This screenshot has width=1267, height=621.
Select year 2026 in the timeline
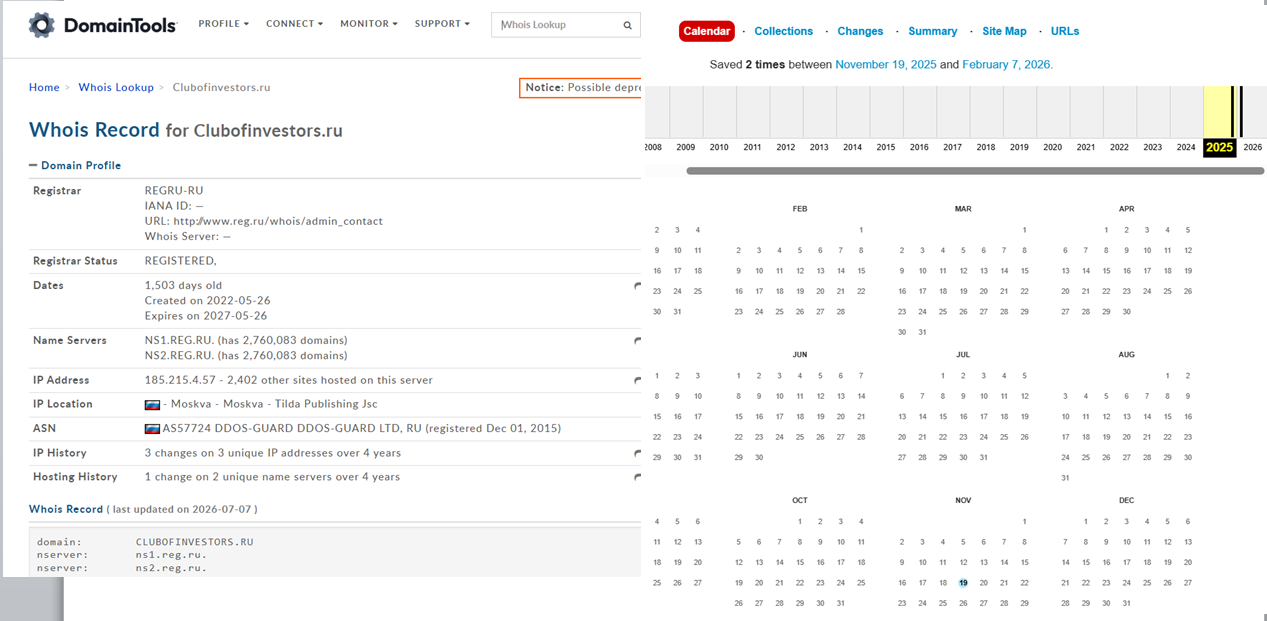(x=1252, y=148)
